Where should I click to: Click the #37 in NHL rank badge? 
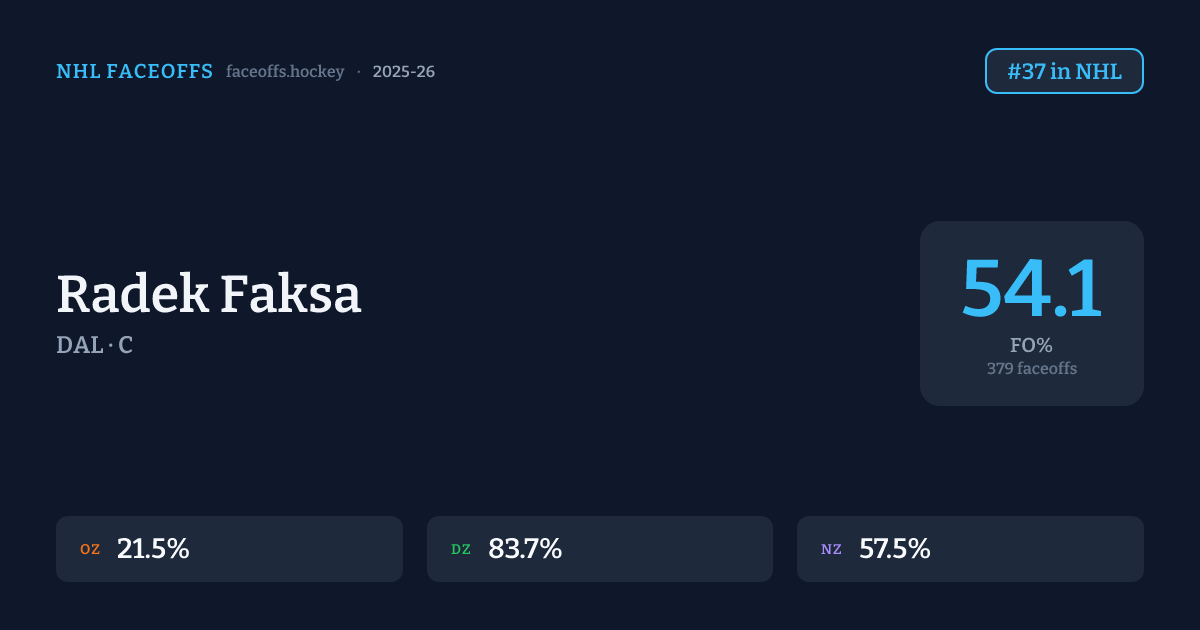(1064, 71)
